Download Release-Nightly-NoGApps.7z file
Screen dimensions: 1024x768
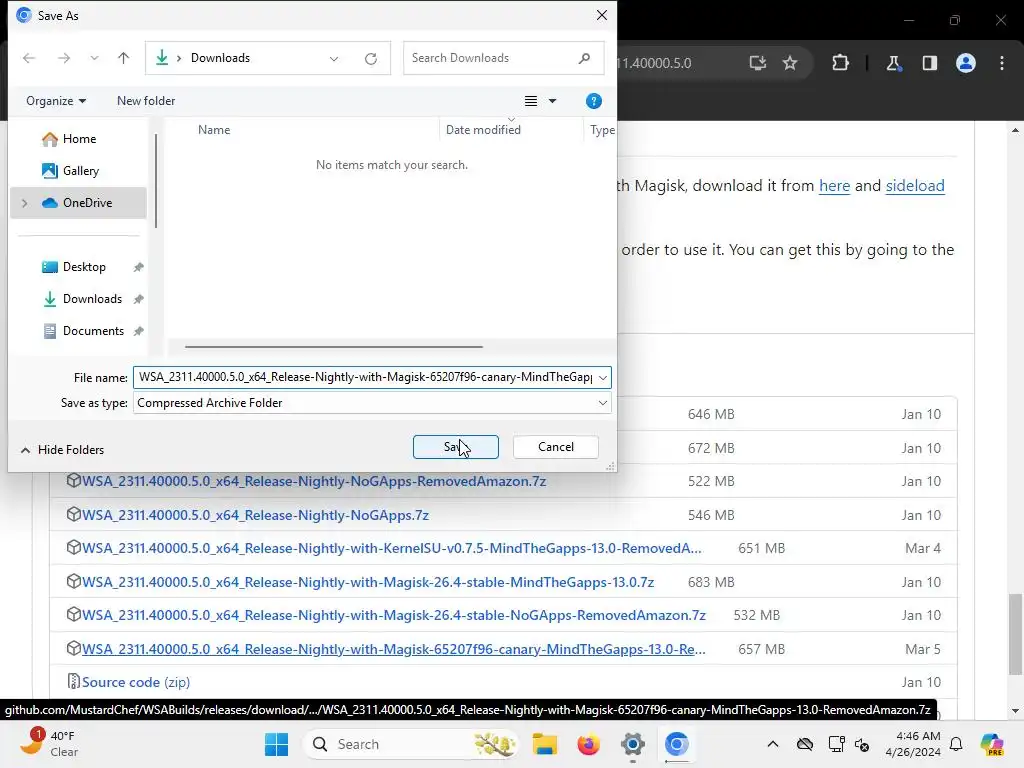(255, 515)
